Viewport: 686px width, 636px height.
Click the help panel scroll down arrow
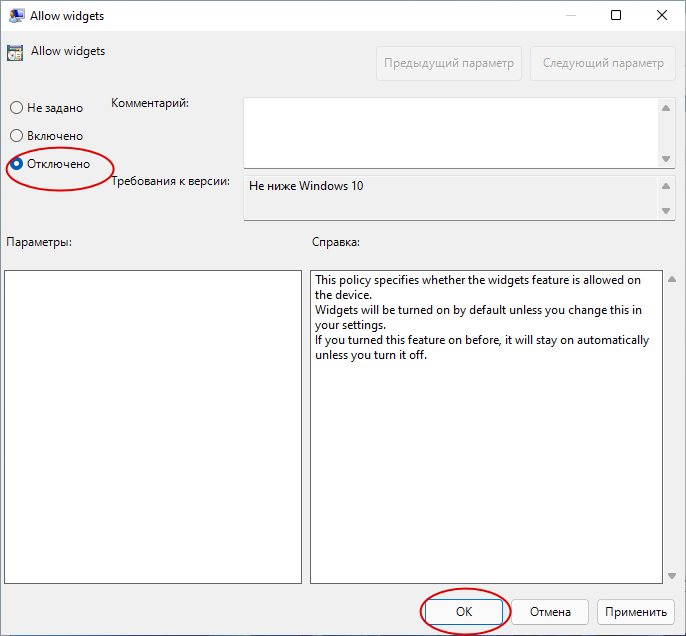tap(672, 576)
